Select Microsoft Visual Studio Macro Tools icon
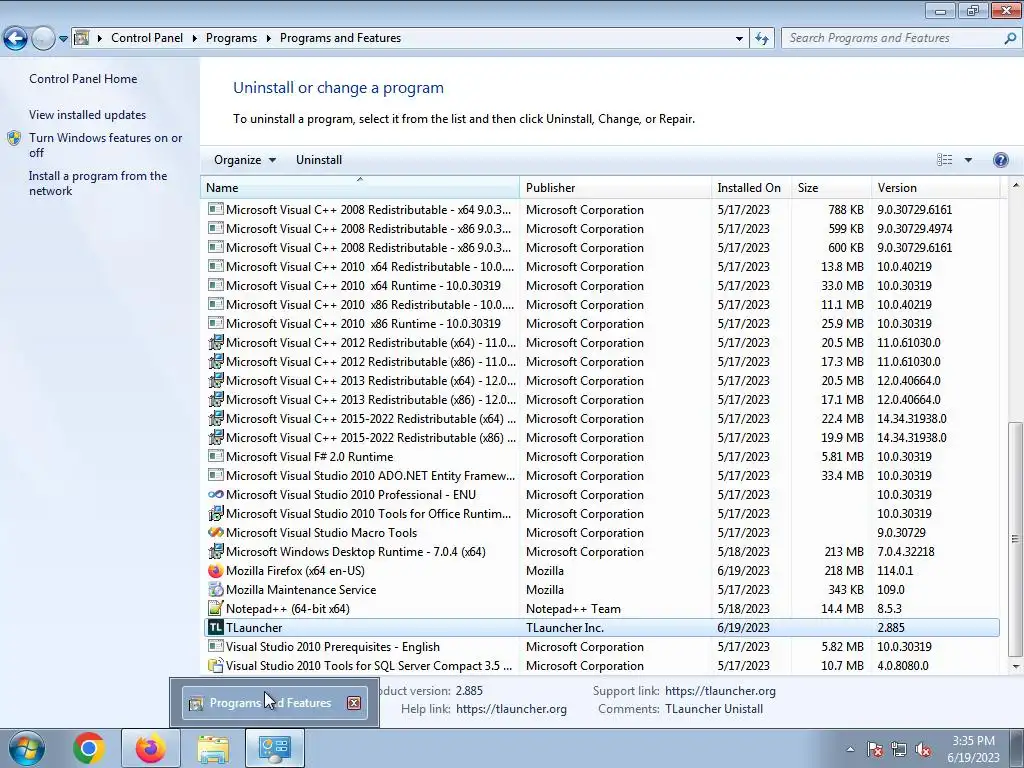Screen dimensions: 1024x768 click(216, 533)
